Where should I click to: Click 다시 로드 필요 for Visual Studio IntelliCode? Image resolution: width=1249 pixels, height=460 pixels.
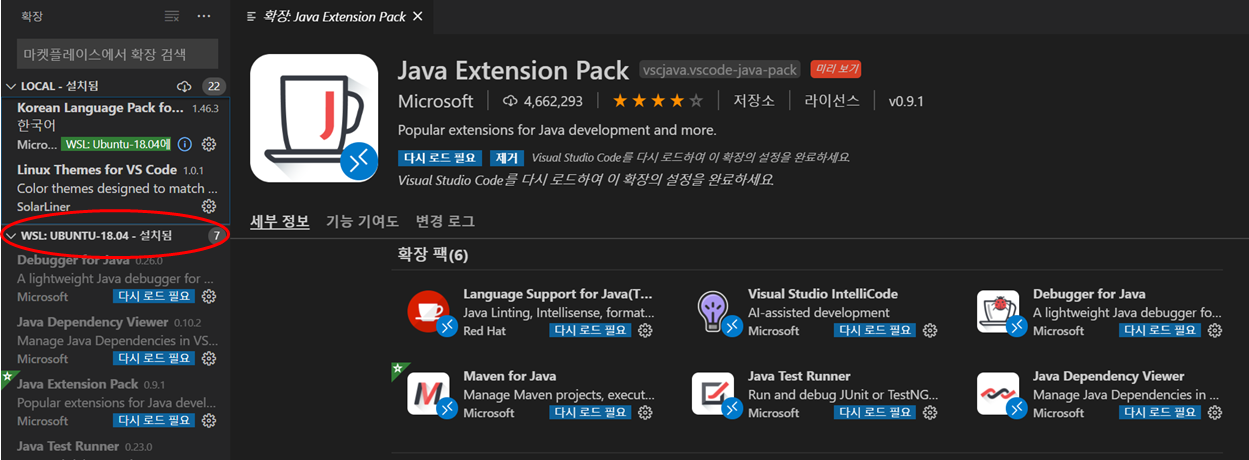pos(876,330)
